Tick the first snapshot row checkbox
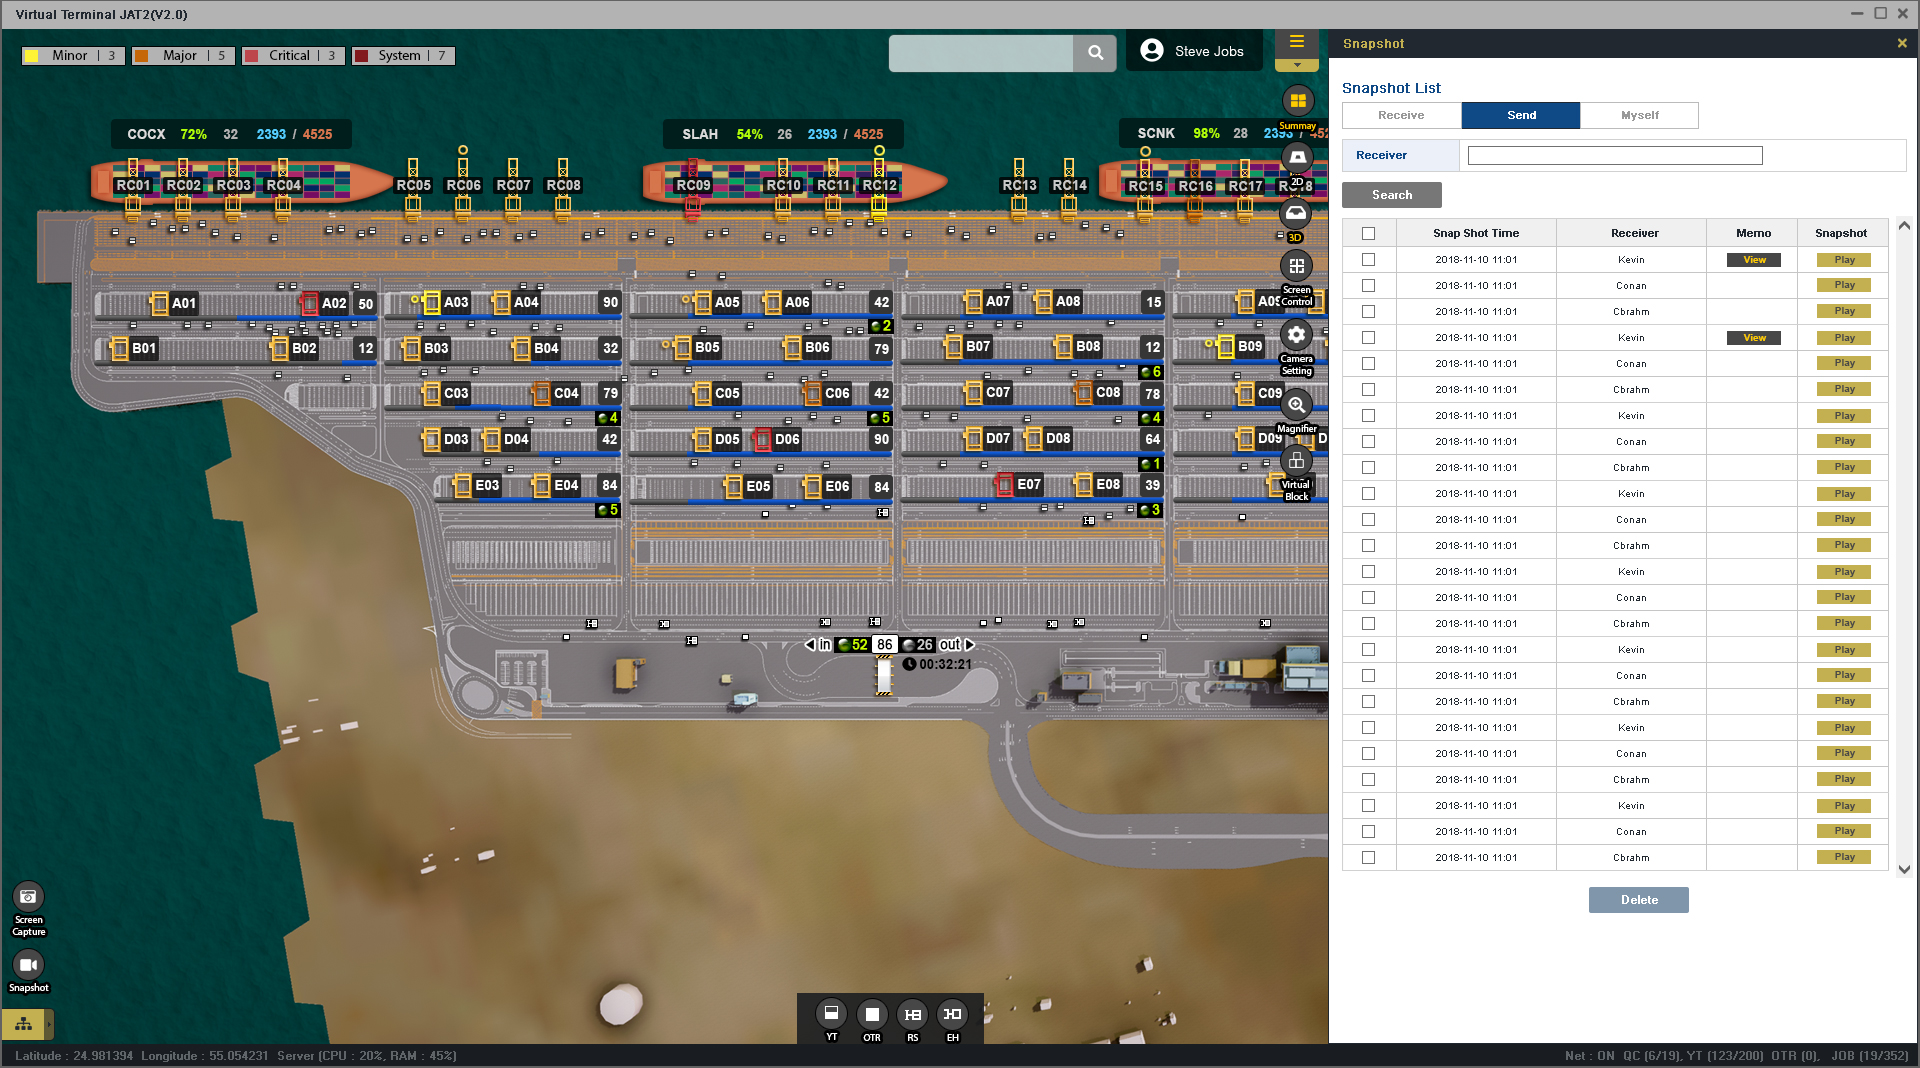The image size is (1920, 1068). 1368,260
